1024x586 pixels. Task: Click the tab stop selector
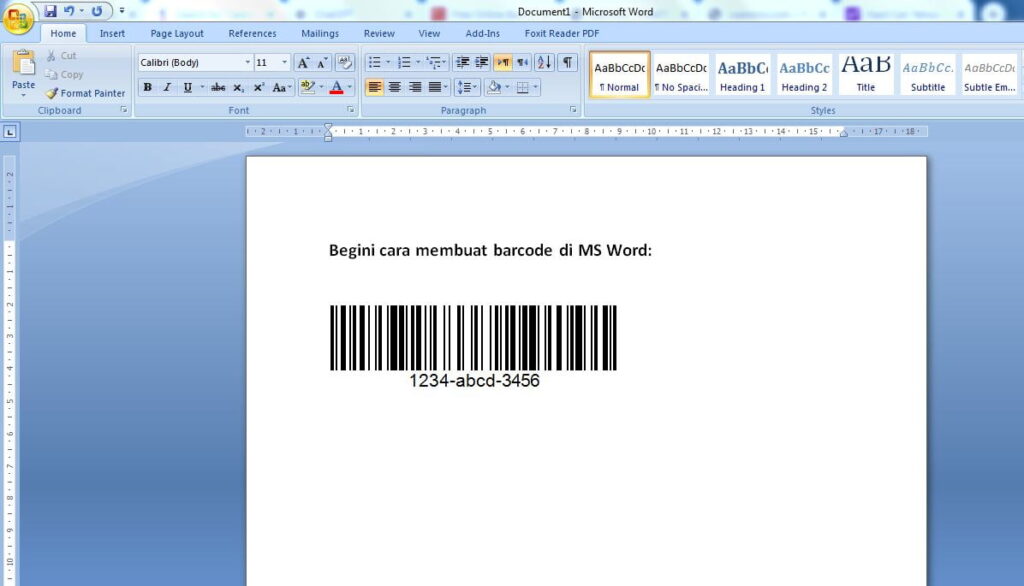point(10,132)
